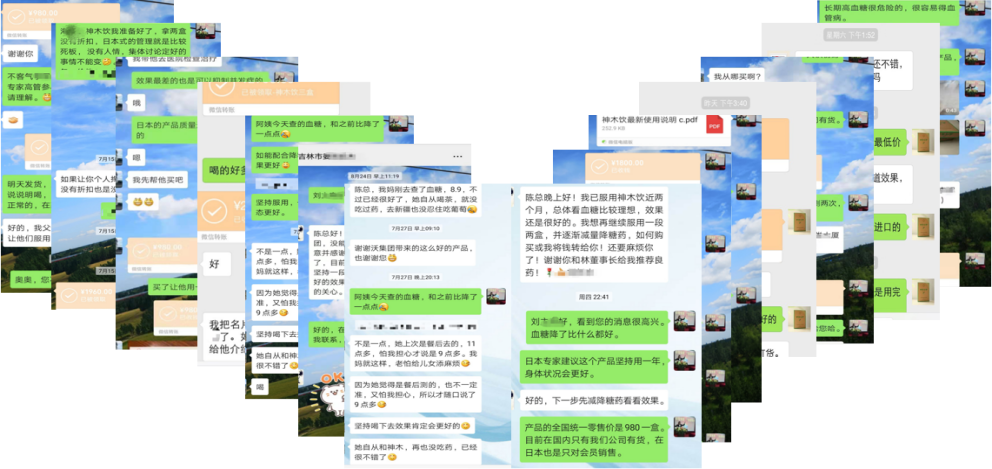
Task: Click product box image beside 进口的
Action: tap(923, 226)
